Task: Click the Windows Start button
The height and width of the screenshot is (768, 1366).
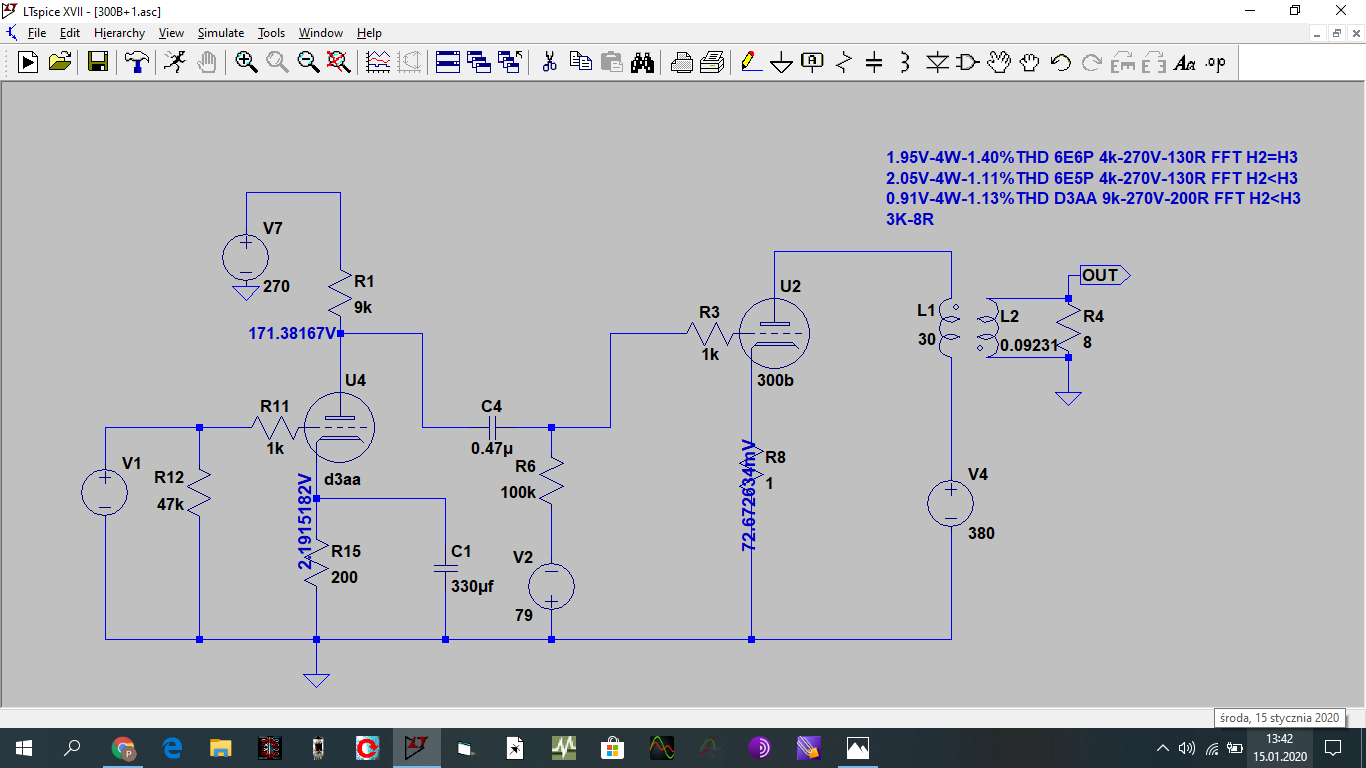Action: [24, 747]
